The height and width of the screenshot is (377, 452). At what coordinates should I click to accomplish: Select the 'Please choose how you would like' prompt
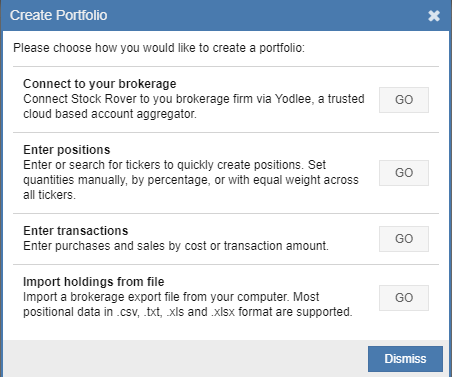[159, 48]
